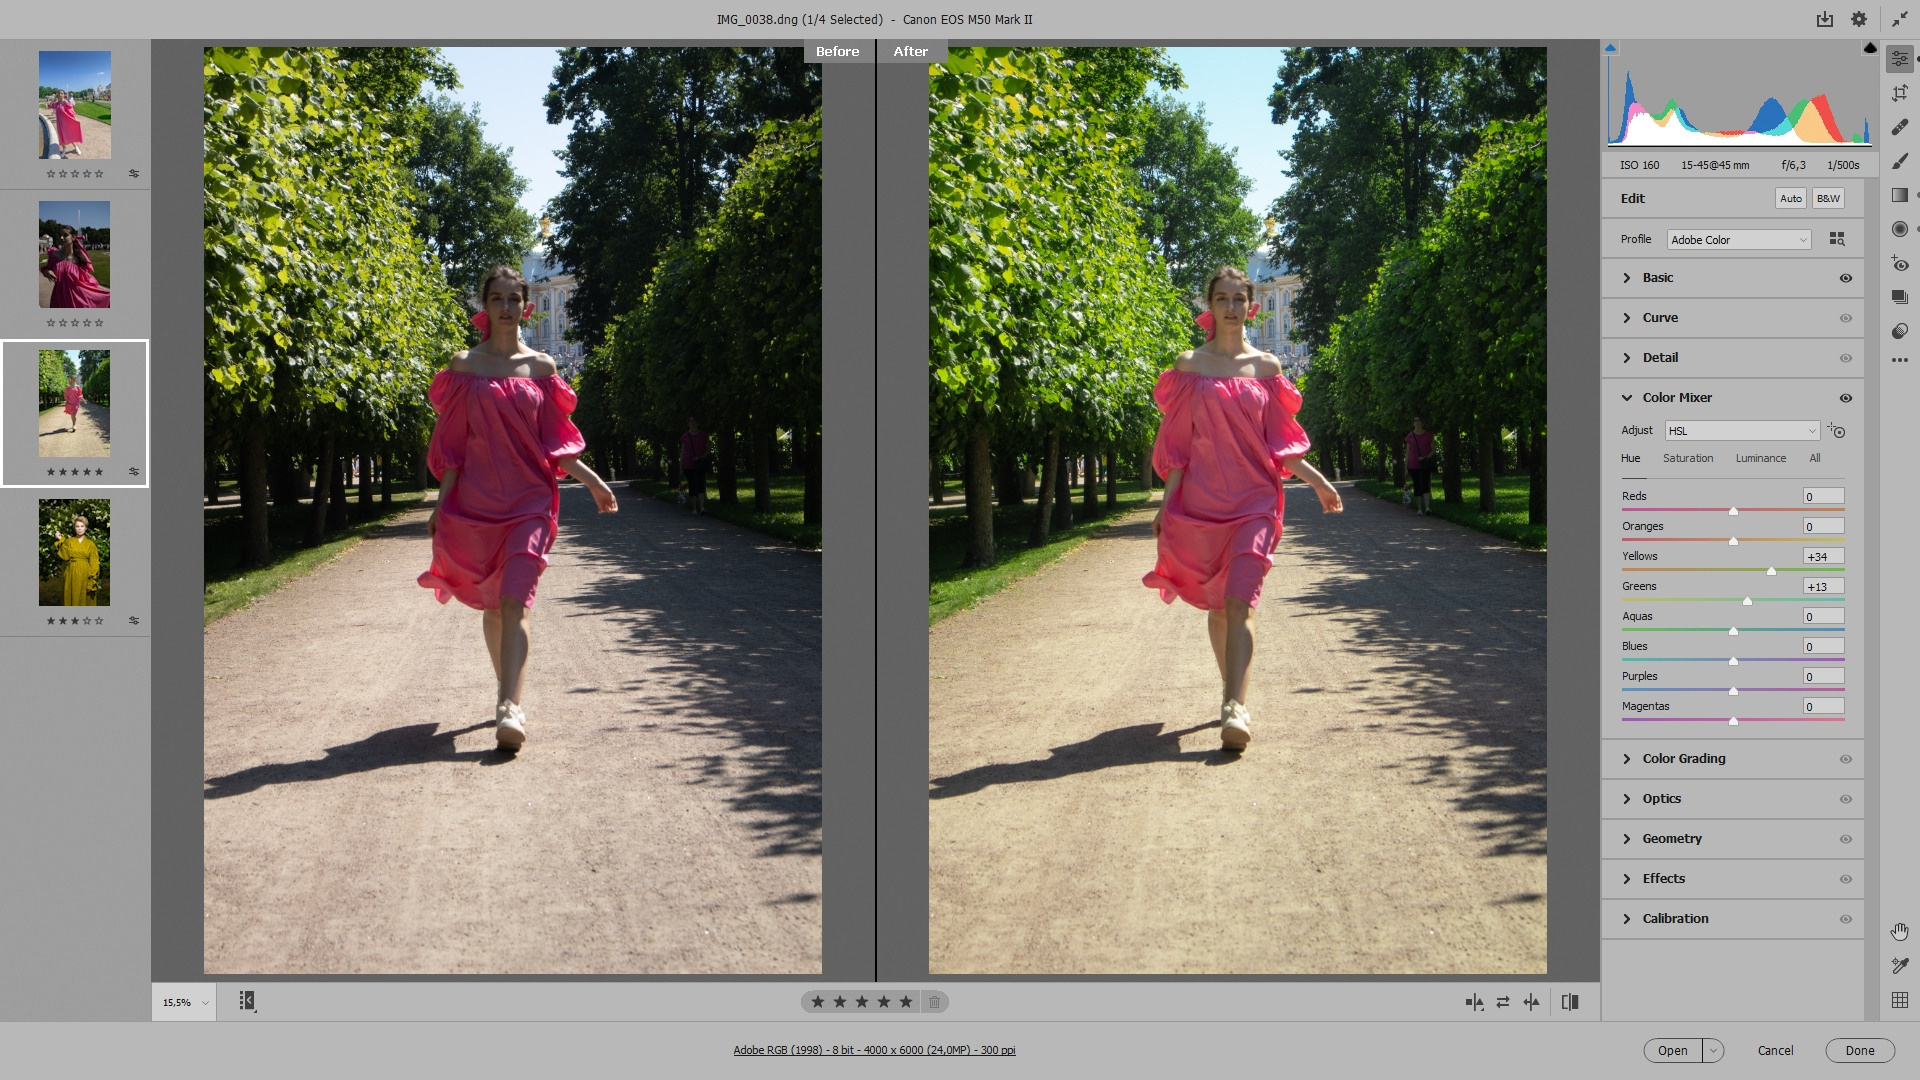Switch to the Saturation tab
The image size is (1920, 1080).
coord(1688,458)
